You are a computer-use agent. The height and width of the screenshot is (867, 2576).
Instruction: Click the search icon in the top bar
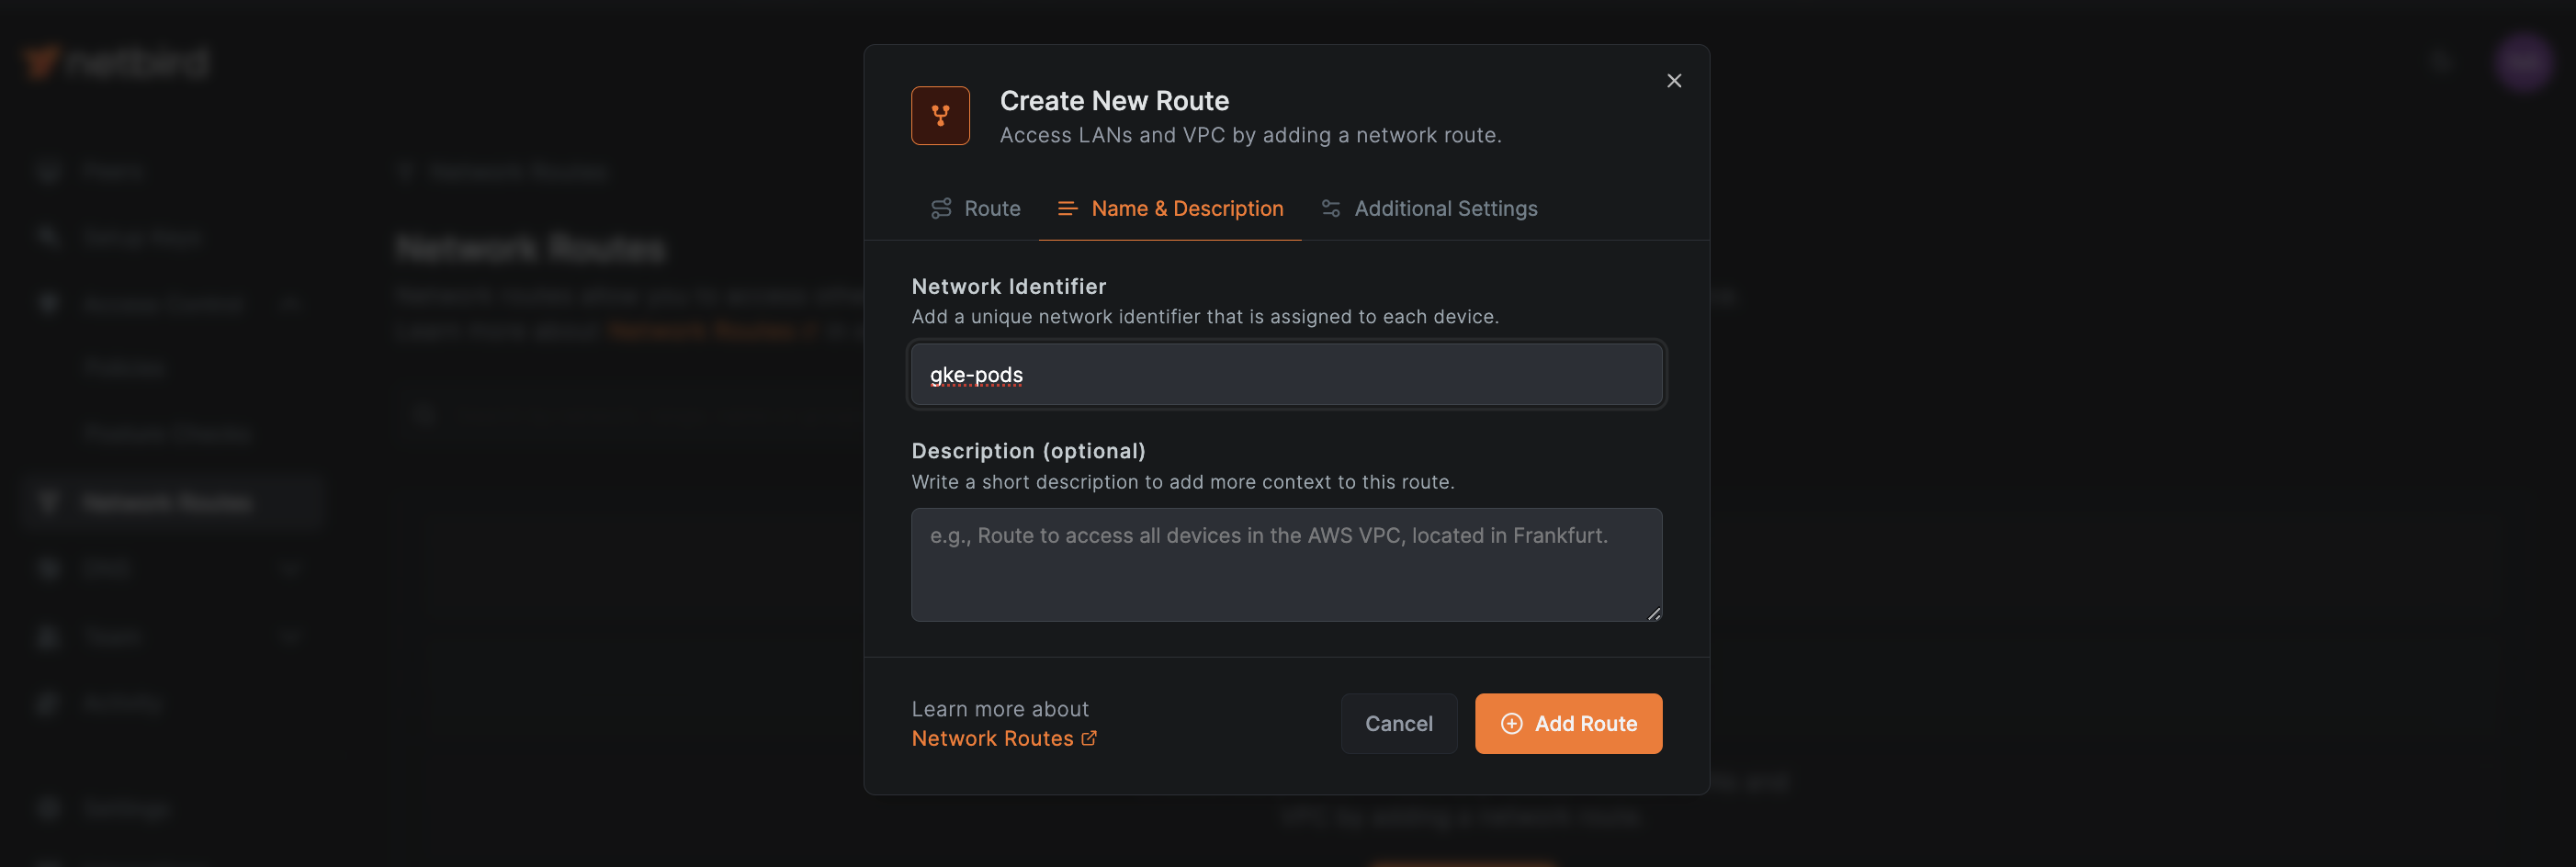tap(2440, 62)
